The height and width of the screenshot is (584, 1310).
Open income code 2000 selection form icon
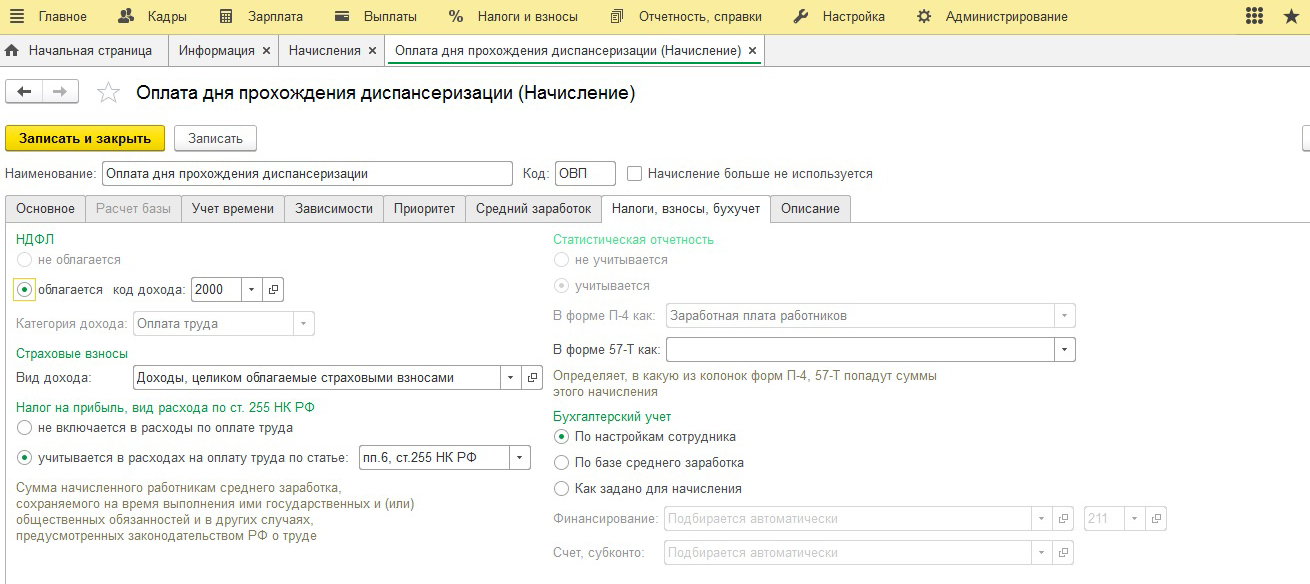(273, 290)
